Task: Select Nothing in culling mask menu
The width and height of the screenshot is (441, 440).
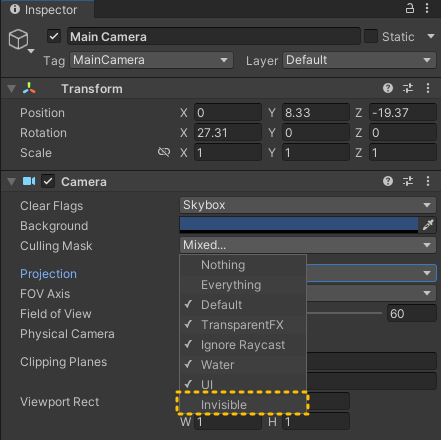Action: tap(243, 265)
